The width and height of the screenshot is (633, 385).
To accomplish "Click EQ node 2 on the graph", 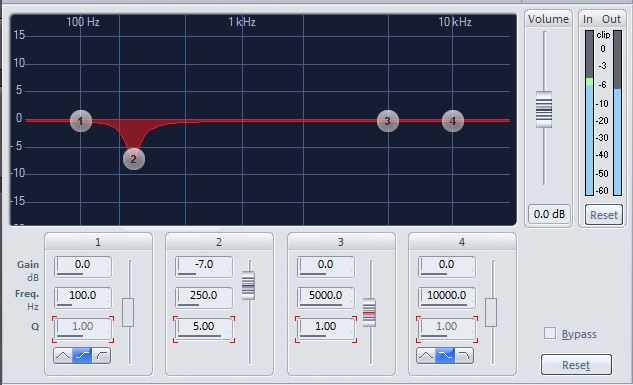I will click(134, 159).
